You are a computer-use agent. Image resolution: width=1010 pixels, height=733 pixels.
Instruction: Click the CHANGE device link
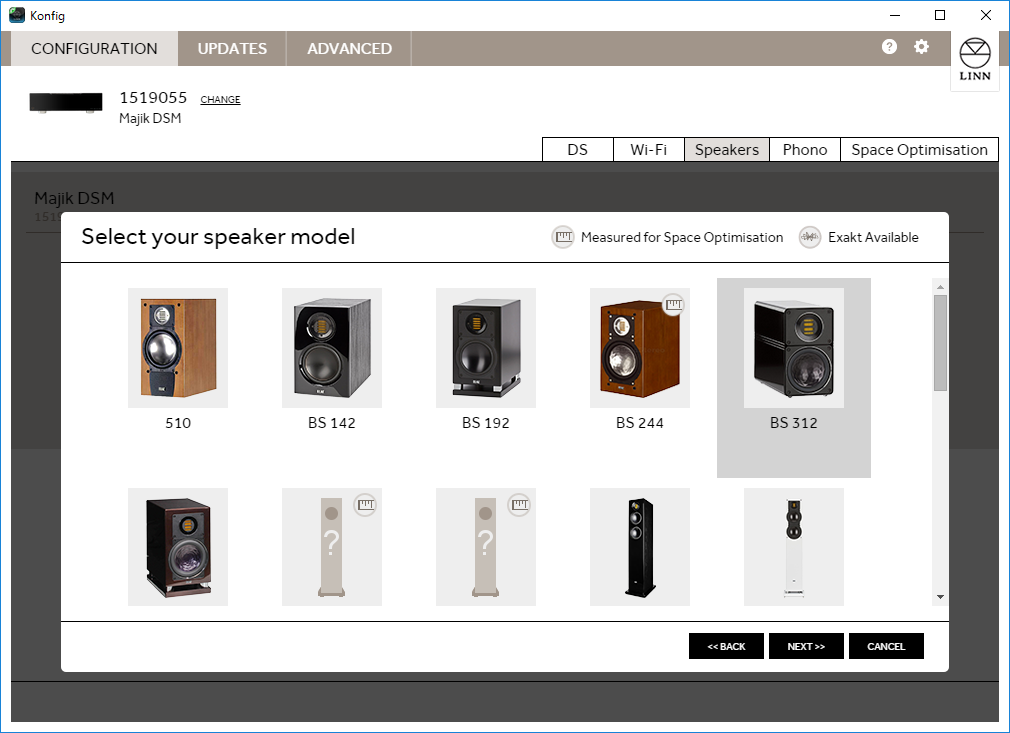[220, 99]
